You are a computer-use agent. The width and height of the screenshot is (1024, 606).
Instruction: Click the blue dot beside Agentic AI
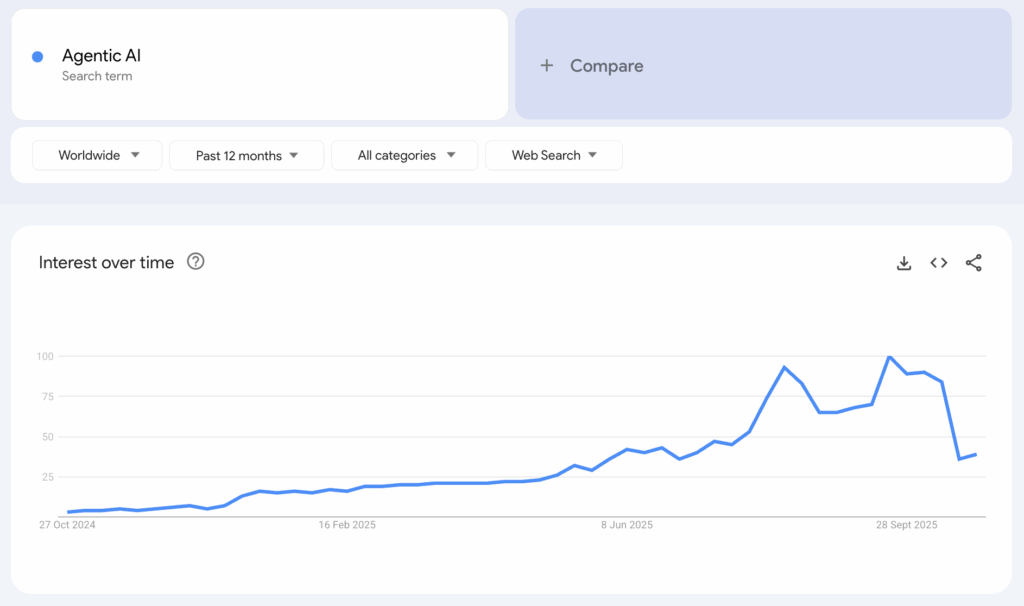38,57
